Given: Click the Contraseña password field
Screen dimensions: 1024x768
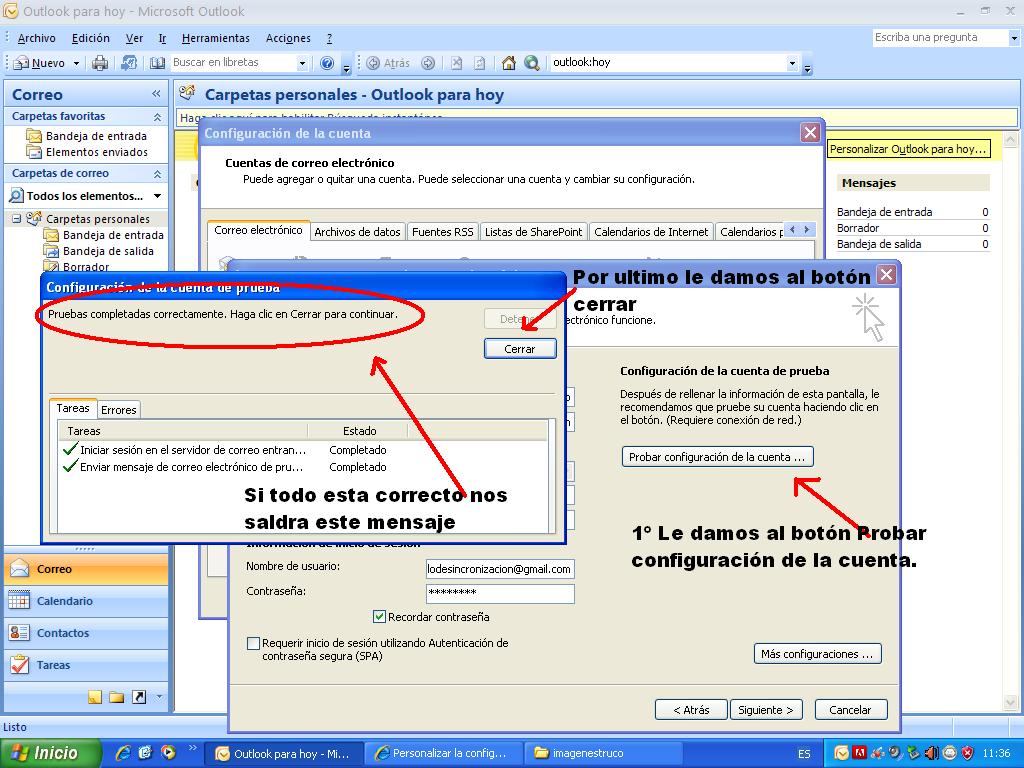Looking at the screenshot, I should point(500,593).
